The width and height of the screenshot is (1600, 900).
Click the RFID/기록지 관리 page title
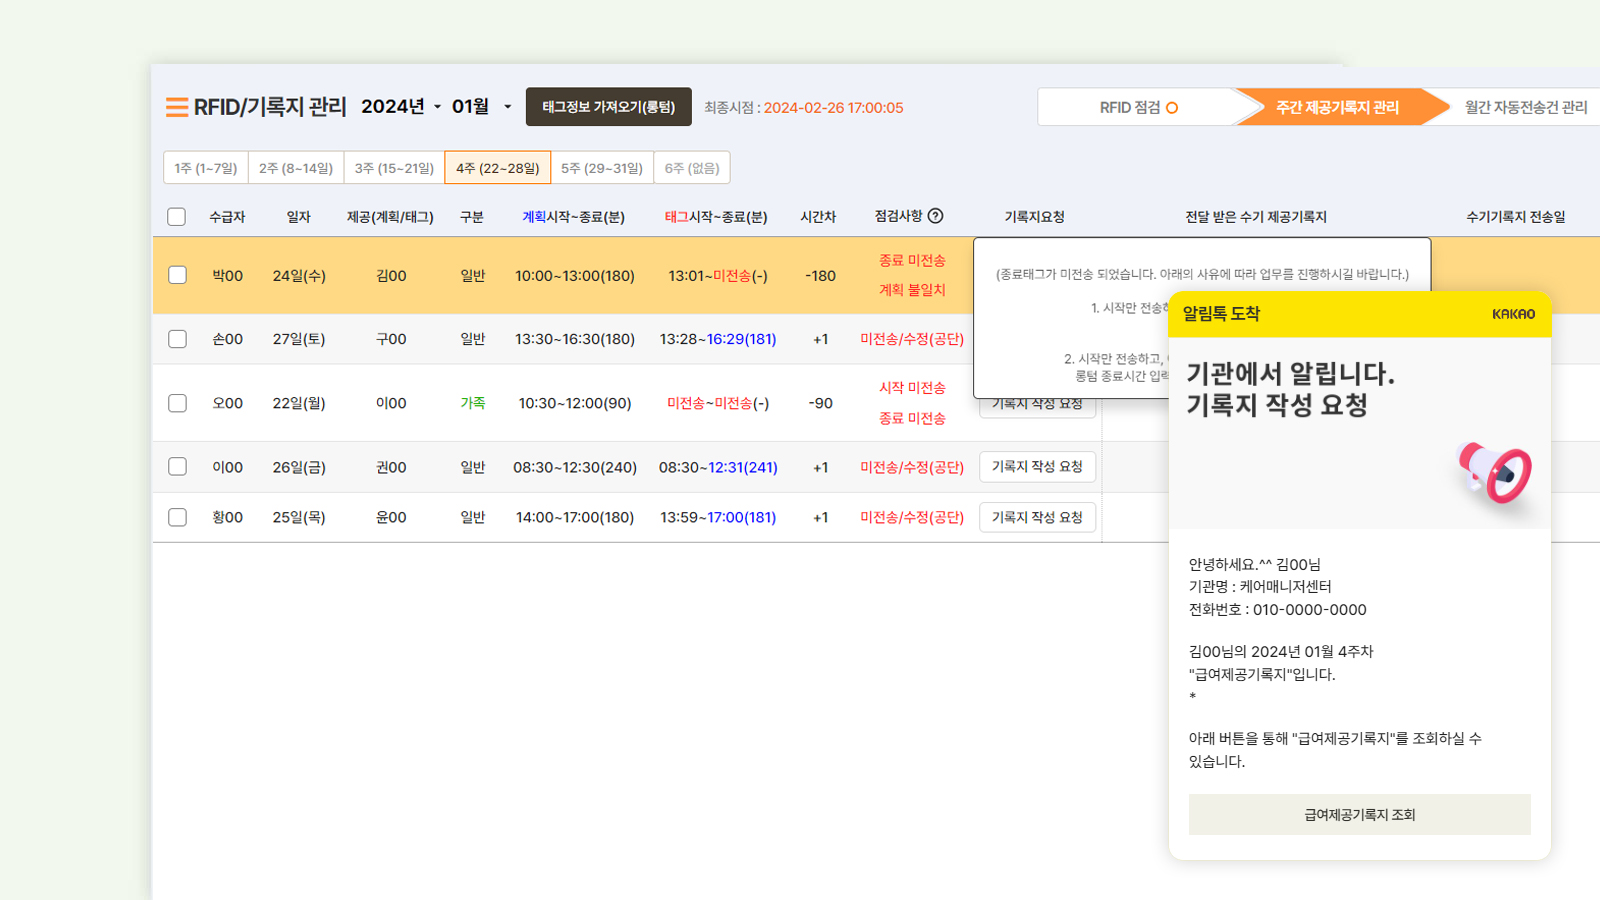coord(270,107)
